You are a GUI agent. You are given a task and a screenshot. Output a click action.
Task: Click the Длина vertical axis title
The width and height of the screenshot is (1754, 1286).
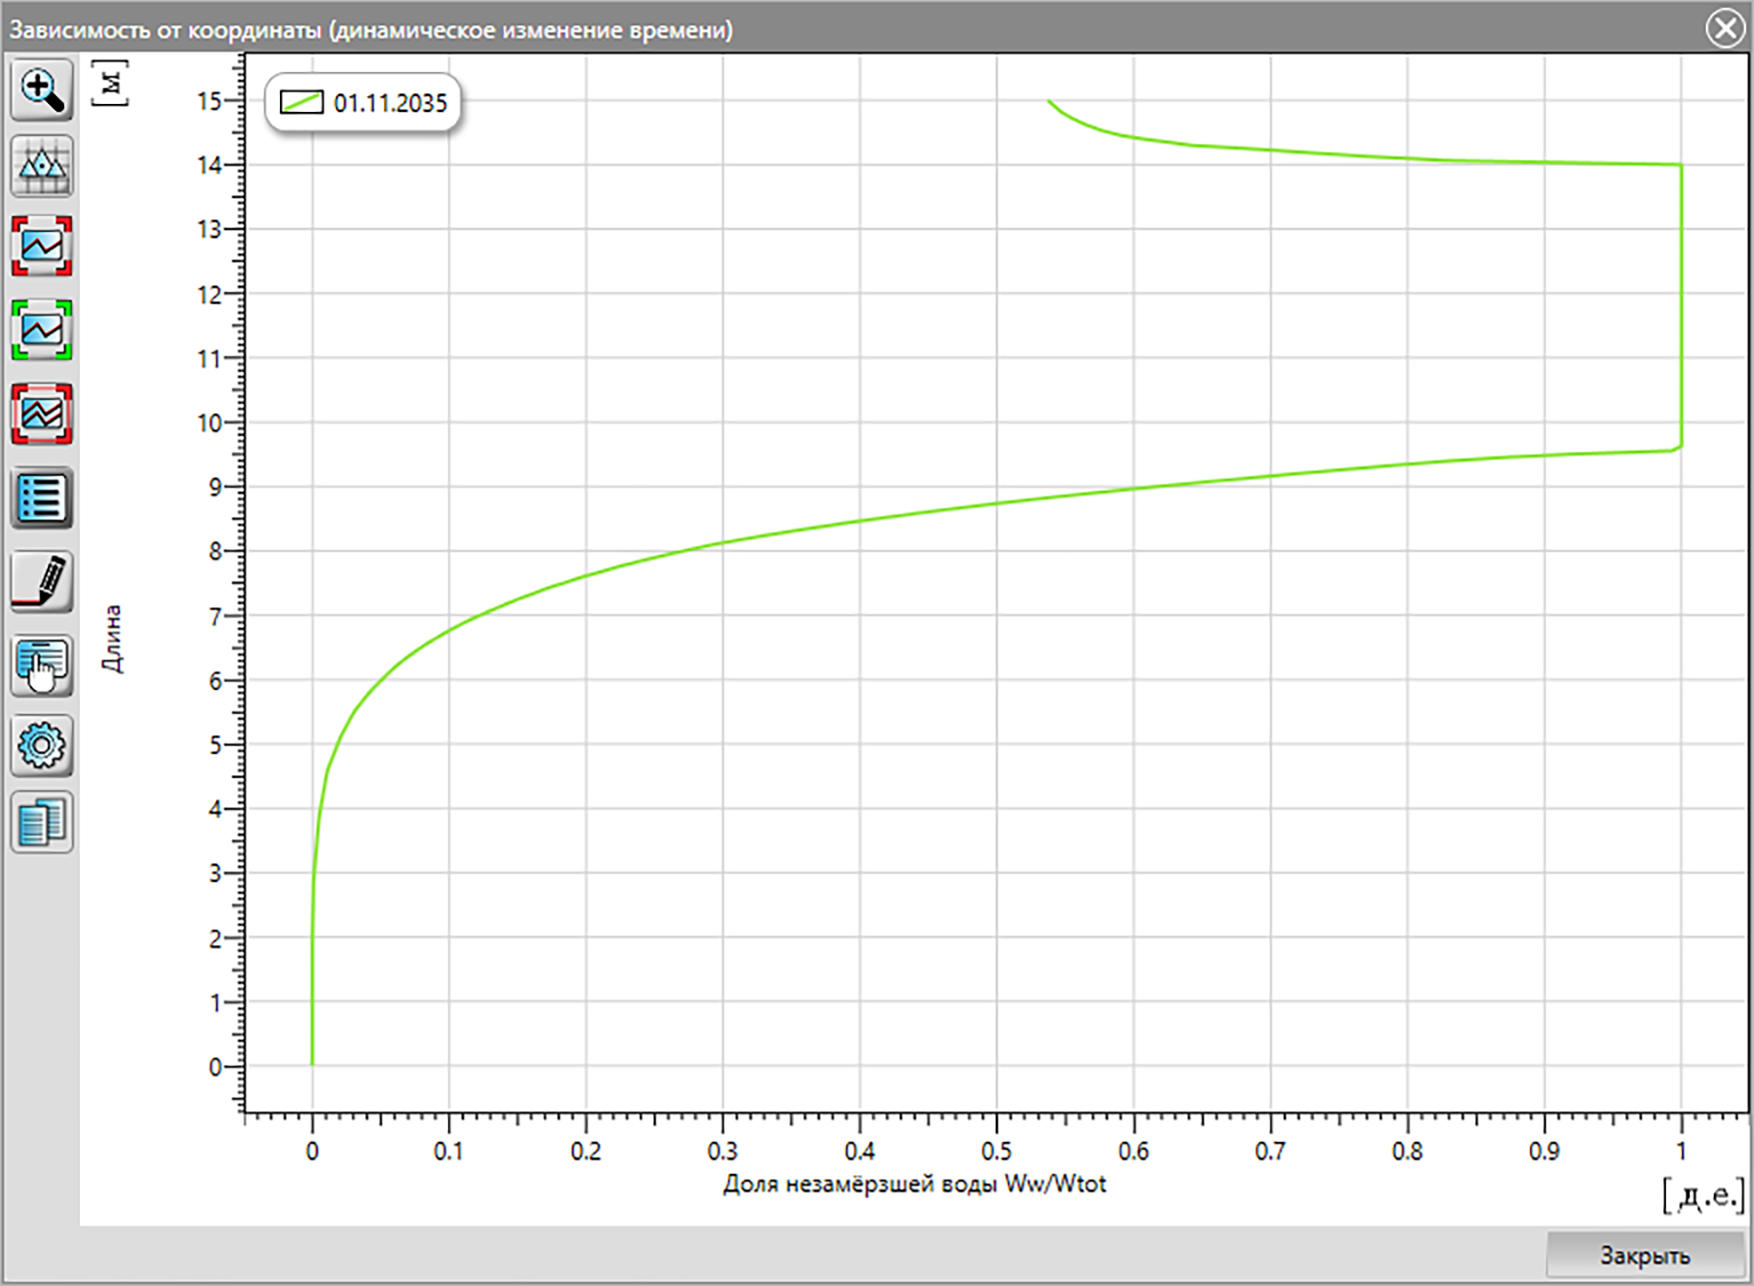[111, 638]
